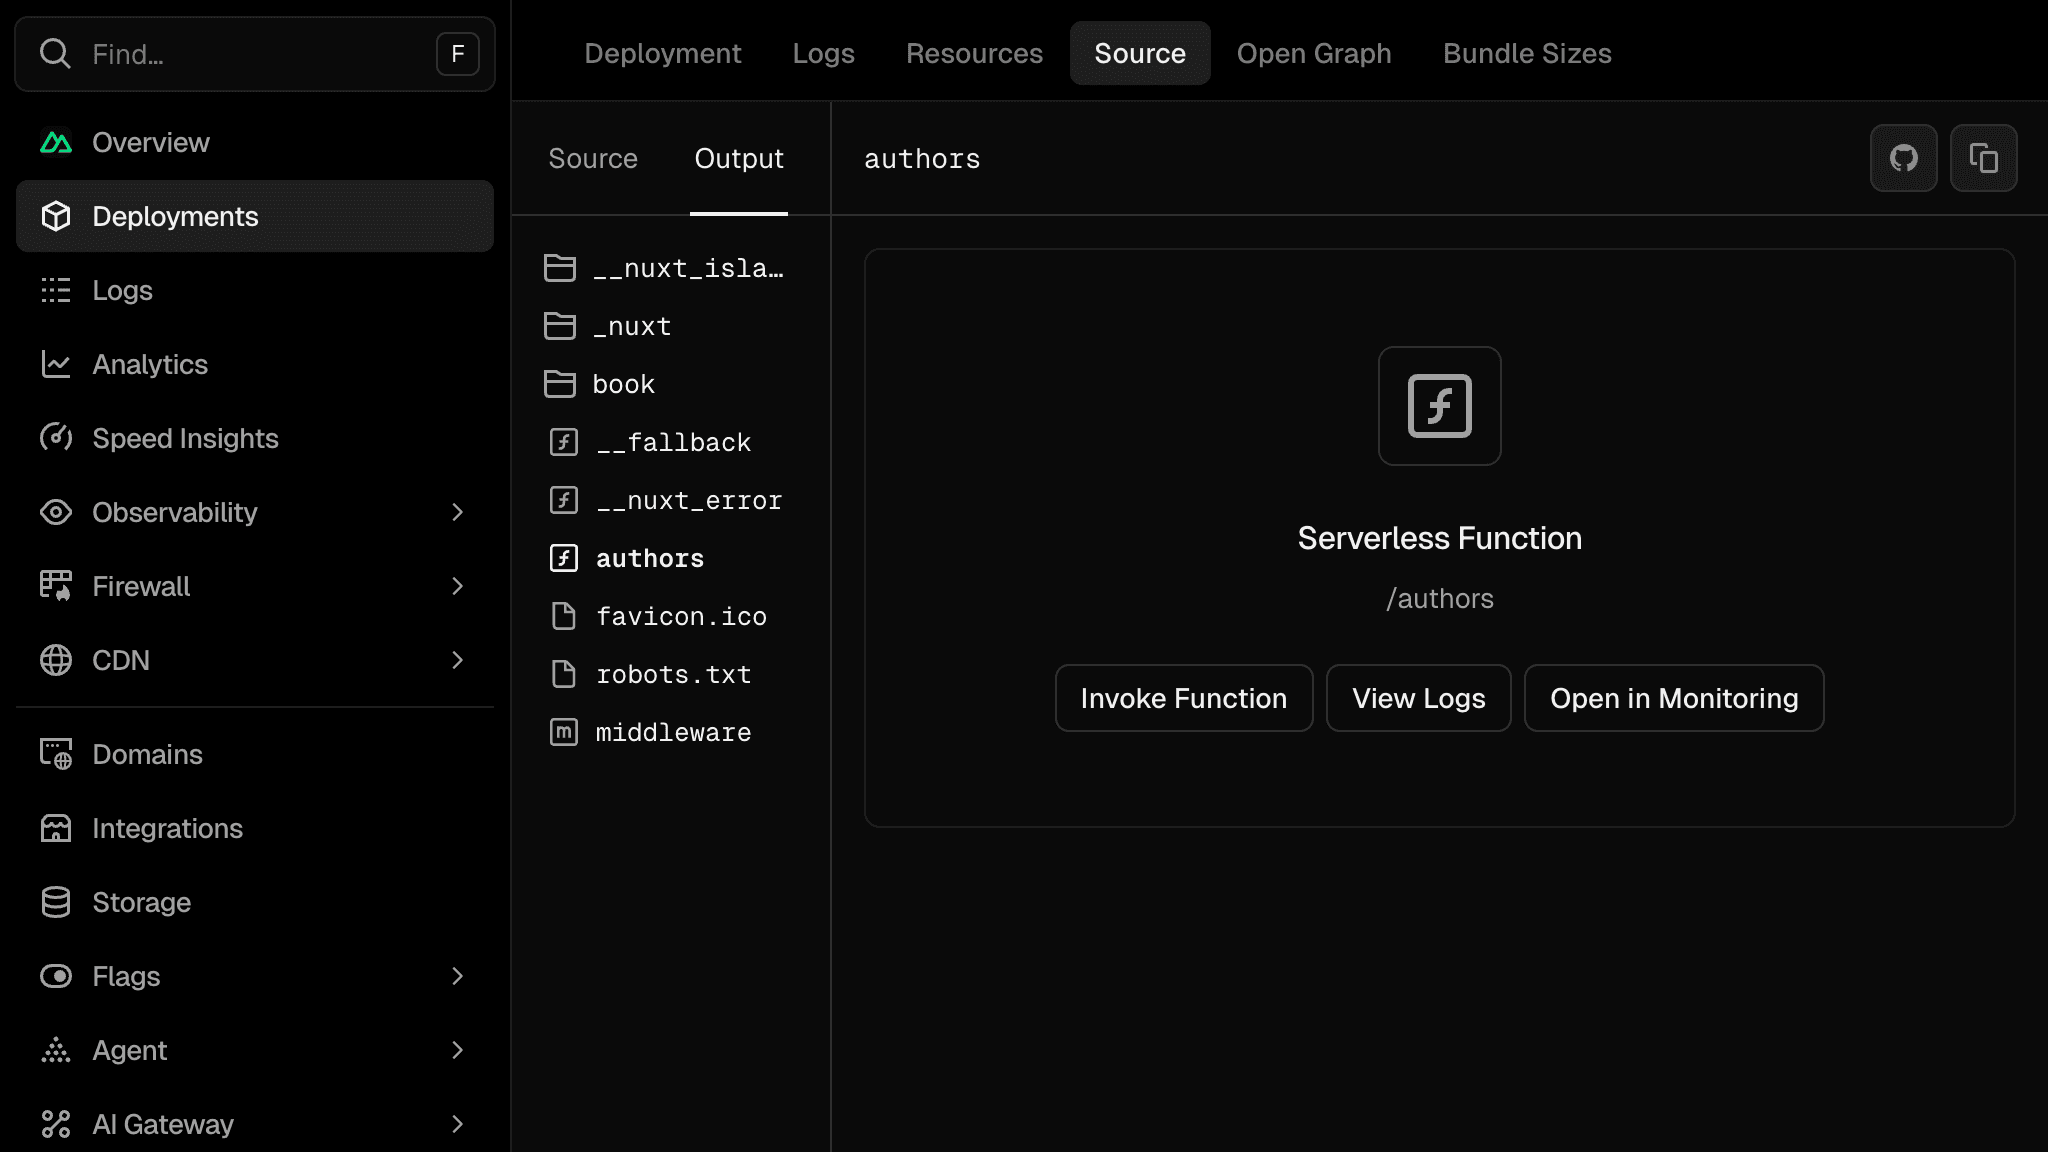2048x1152 pixels.
Task: Expand the Observability section
Action: (x=458, y=512)
